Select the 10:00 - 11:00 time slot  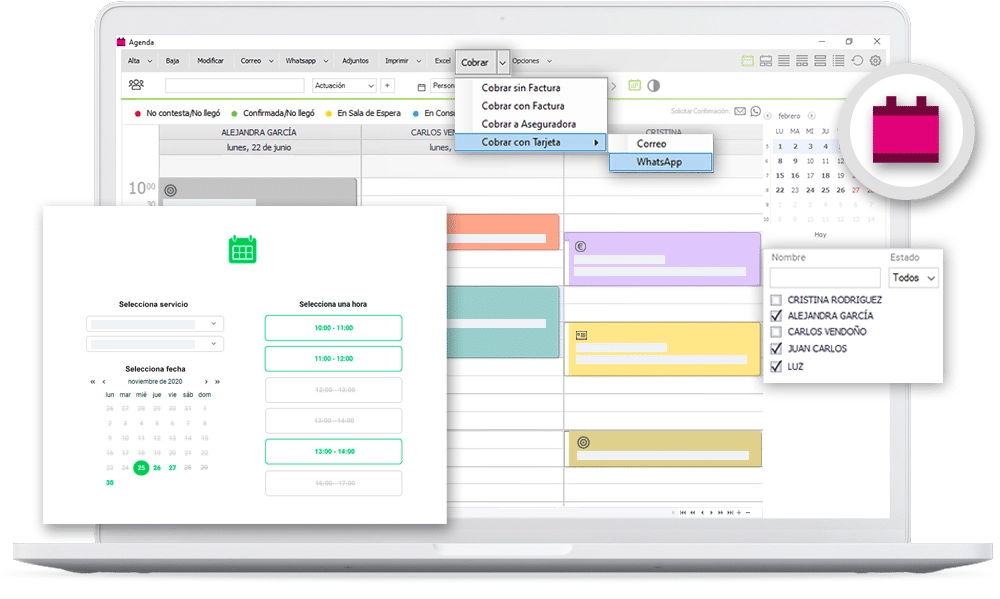pos(333,328)
